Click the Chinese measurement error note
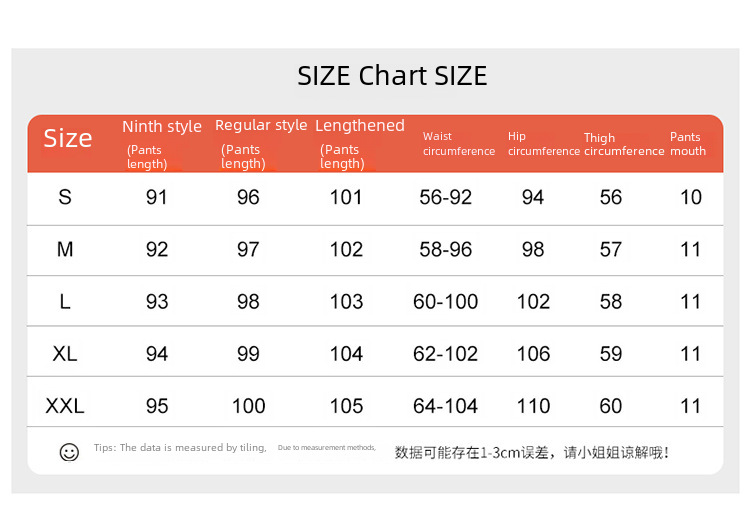This screenshot has height=531, width=750. click(532, 452)
